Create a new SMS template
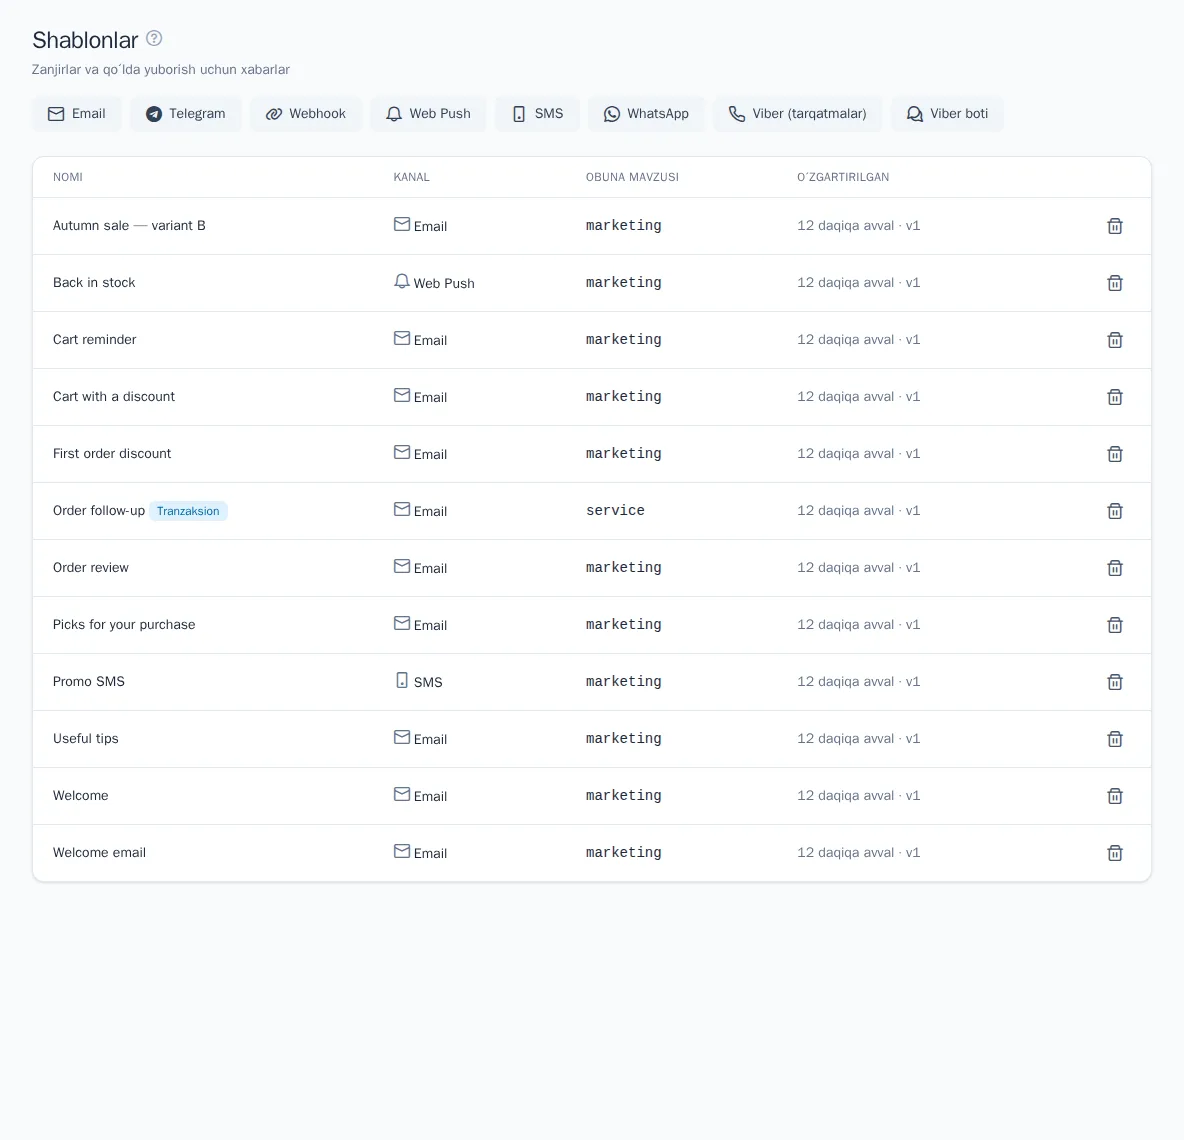 tap(538, 114)
